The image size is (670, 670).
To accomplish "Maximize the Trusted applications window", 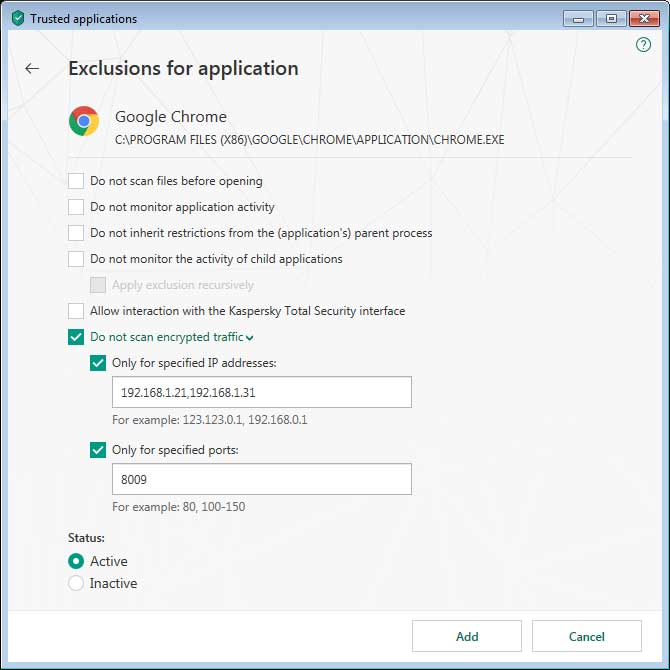I will click(611, 19).
